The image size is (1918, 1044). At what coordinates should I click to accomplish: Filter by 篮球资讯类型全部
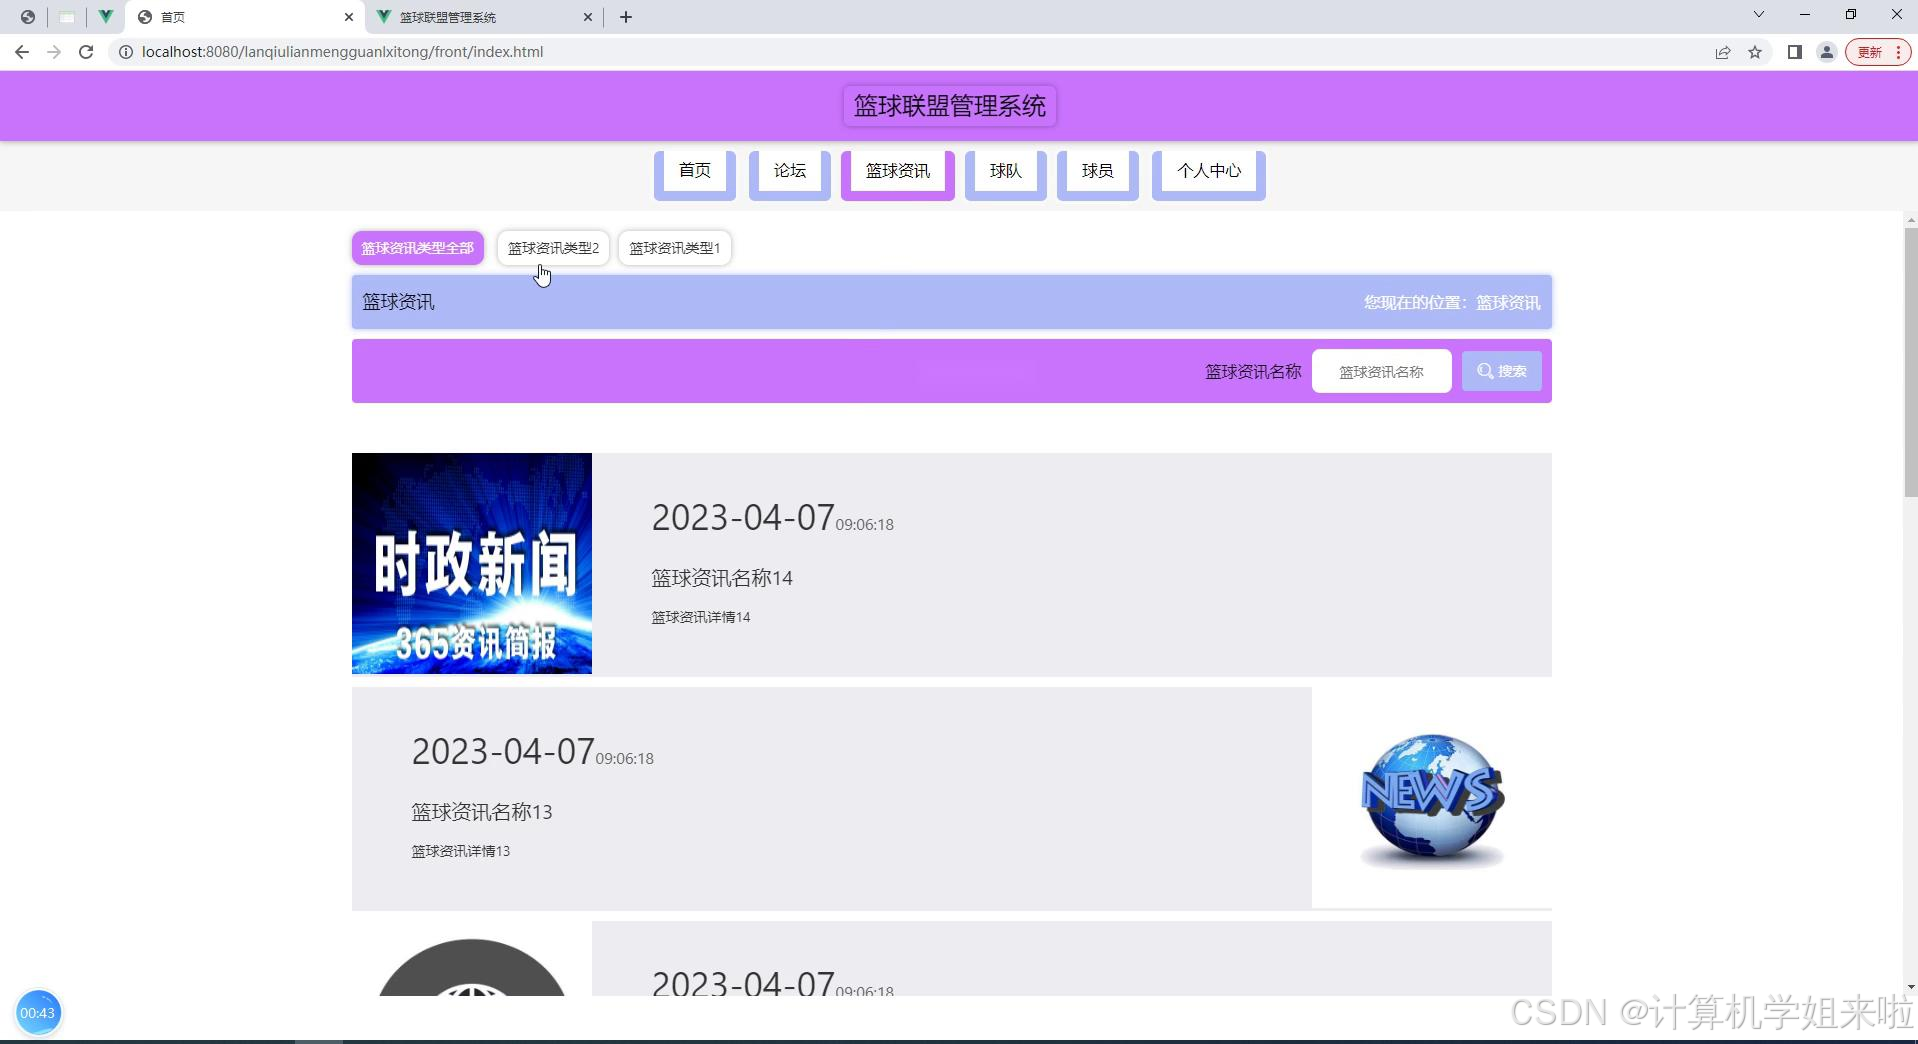[x=418, y=248]
